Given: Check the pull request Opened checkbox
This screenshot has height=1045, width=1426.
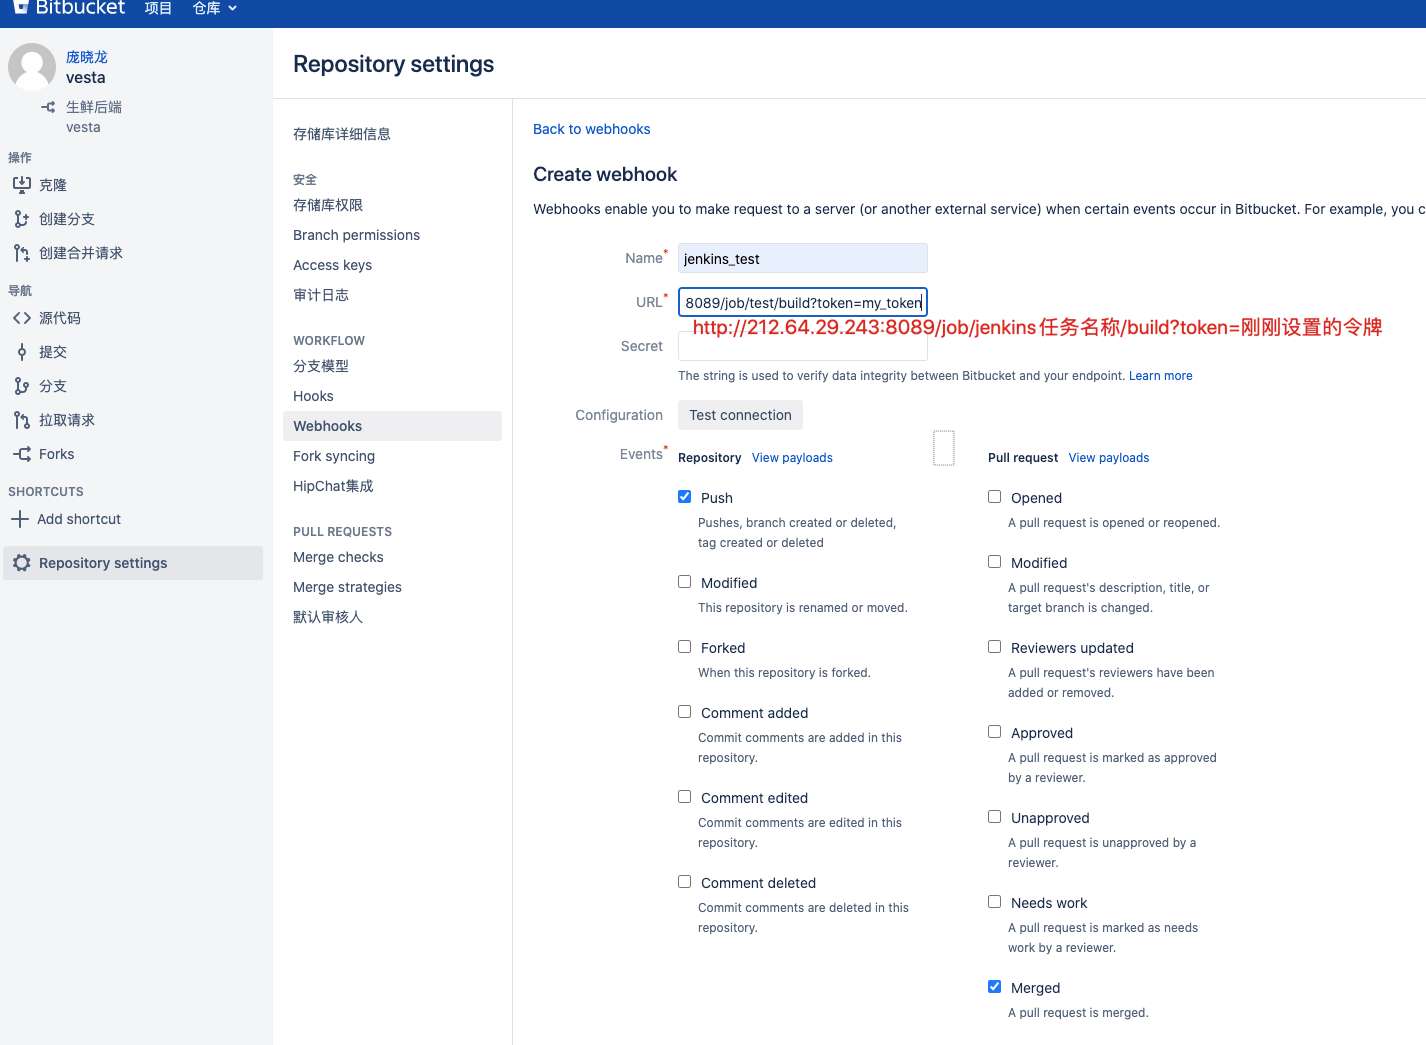Looking at the screenshot, I should click(995, 497).
